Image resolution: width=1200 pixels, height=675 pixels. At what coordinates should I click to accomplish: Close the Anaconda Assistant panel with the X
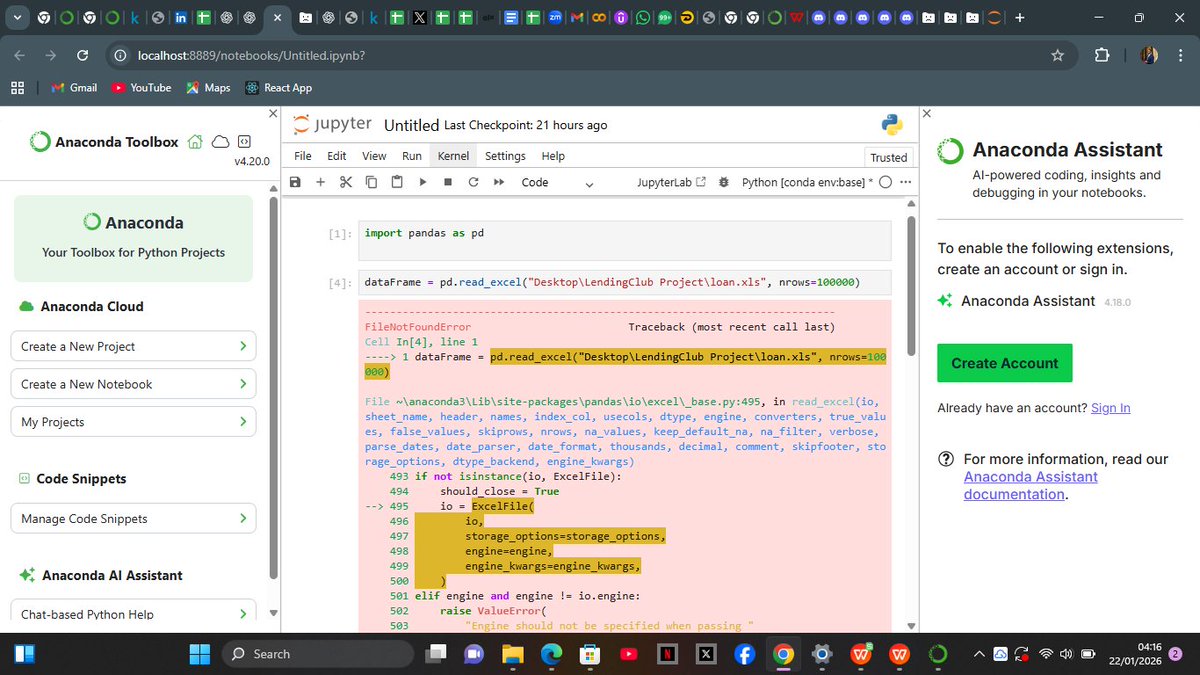pyautogui.click(x=926, y=114)
